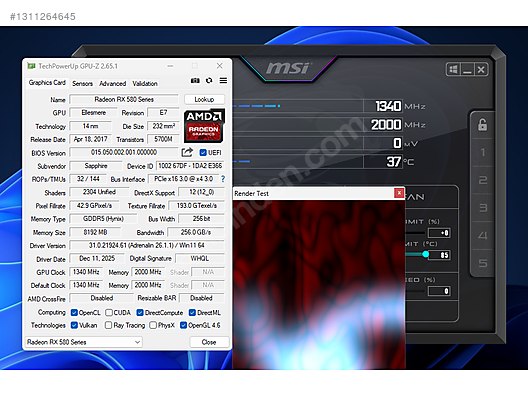
Task: Click the Pixel Fillrate 42.9 GPixel/s field
Action: tap(95, 205)
